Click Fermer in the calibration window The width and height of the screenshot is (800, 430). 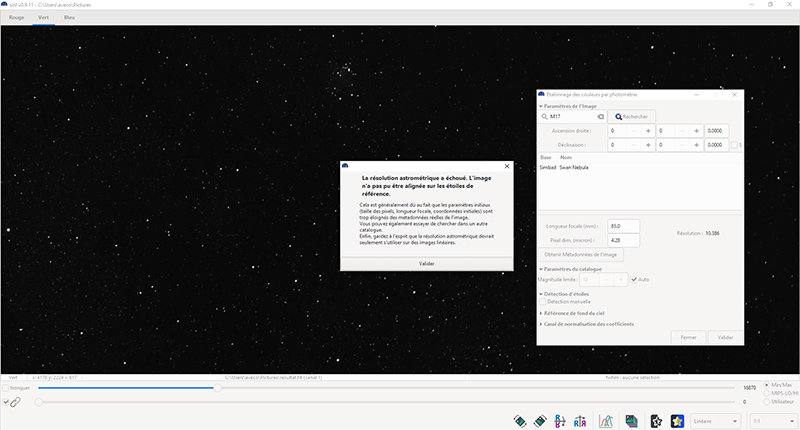[x=688, y=337]
